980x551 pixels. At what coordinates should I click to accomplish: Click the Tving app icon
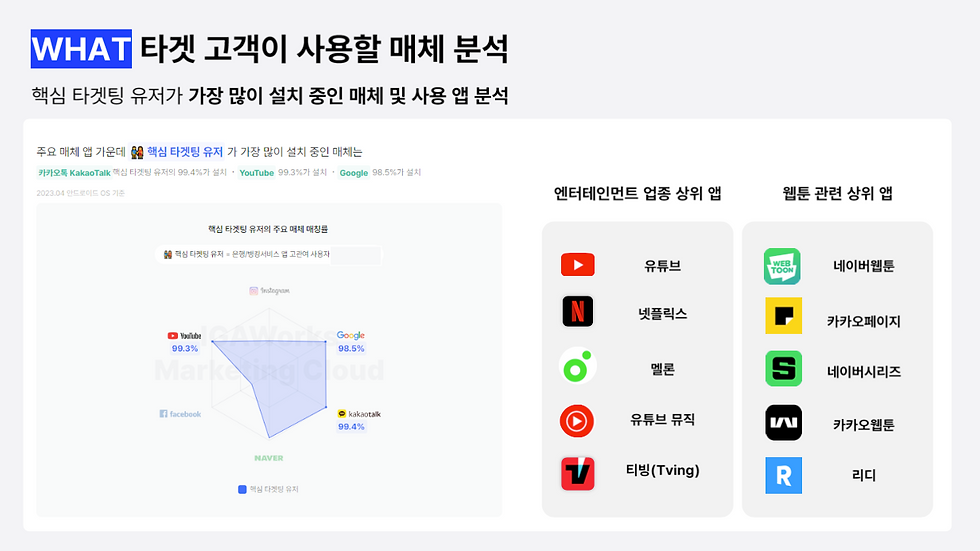(578, 474)
